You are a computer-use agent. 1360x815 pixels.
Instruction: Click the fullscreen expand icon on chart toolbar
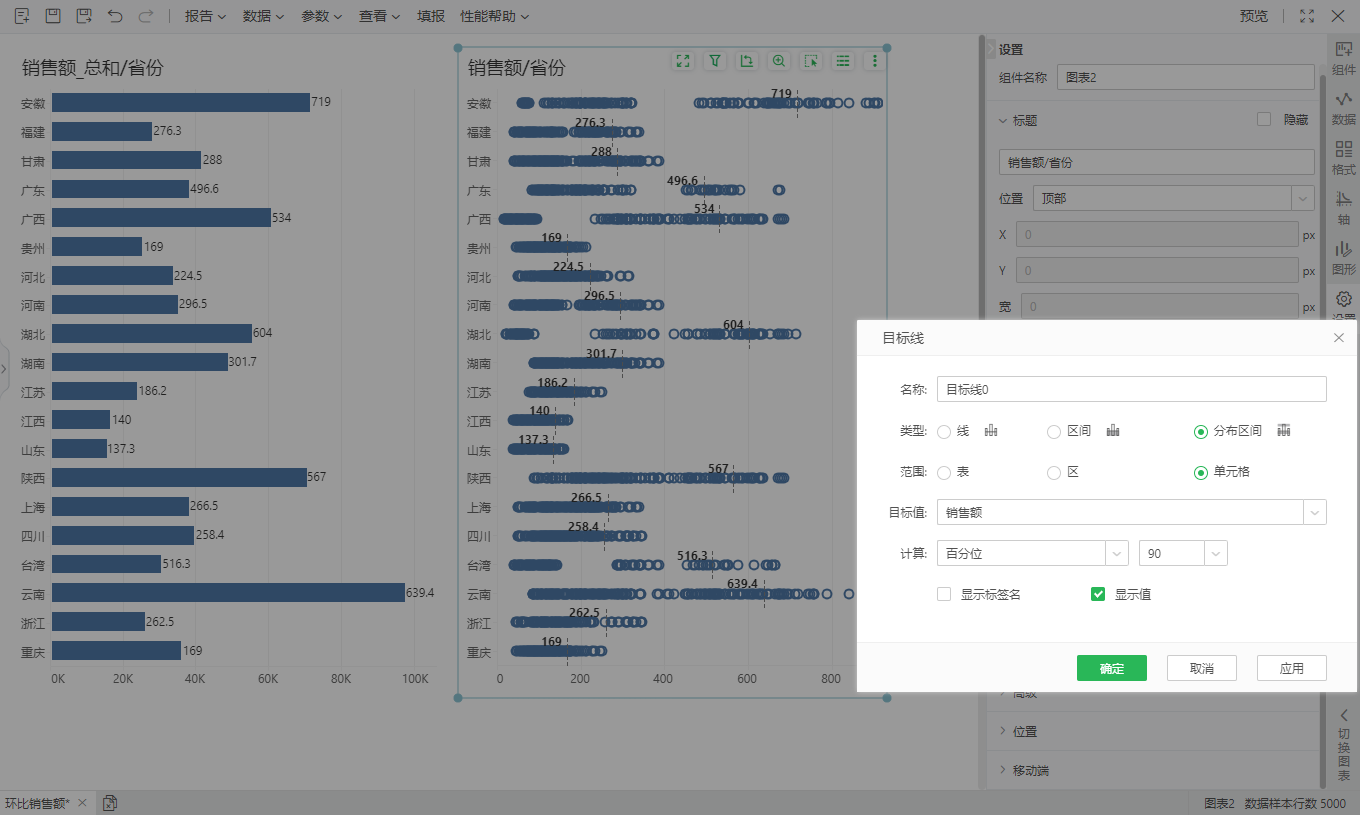(683, 61)
